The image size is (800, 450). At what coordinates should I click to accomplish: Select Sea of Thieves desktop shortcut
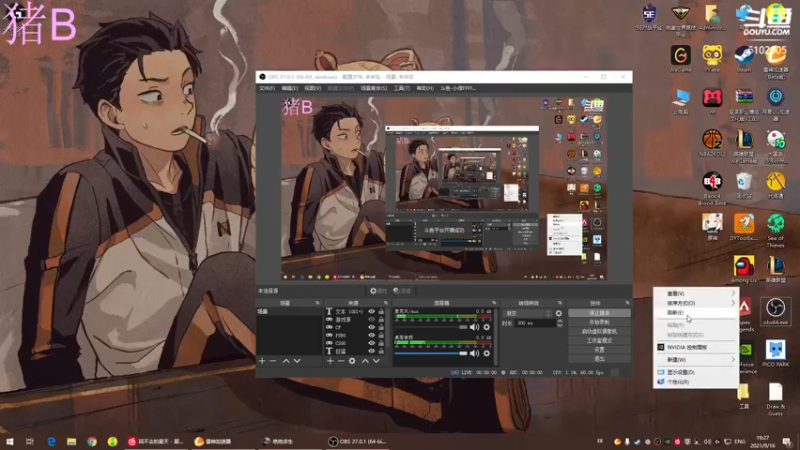coord(776,230)
